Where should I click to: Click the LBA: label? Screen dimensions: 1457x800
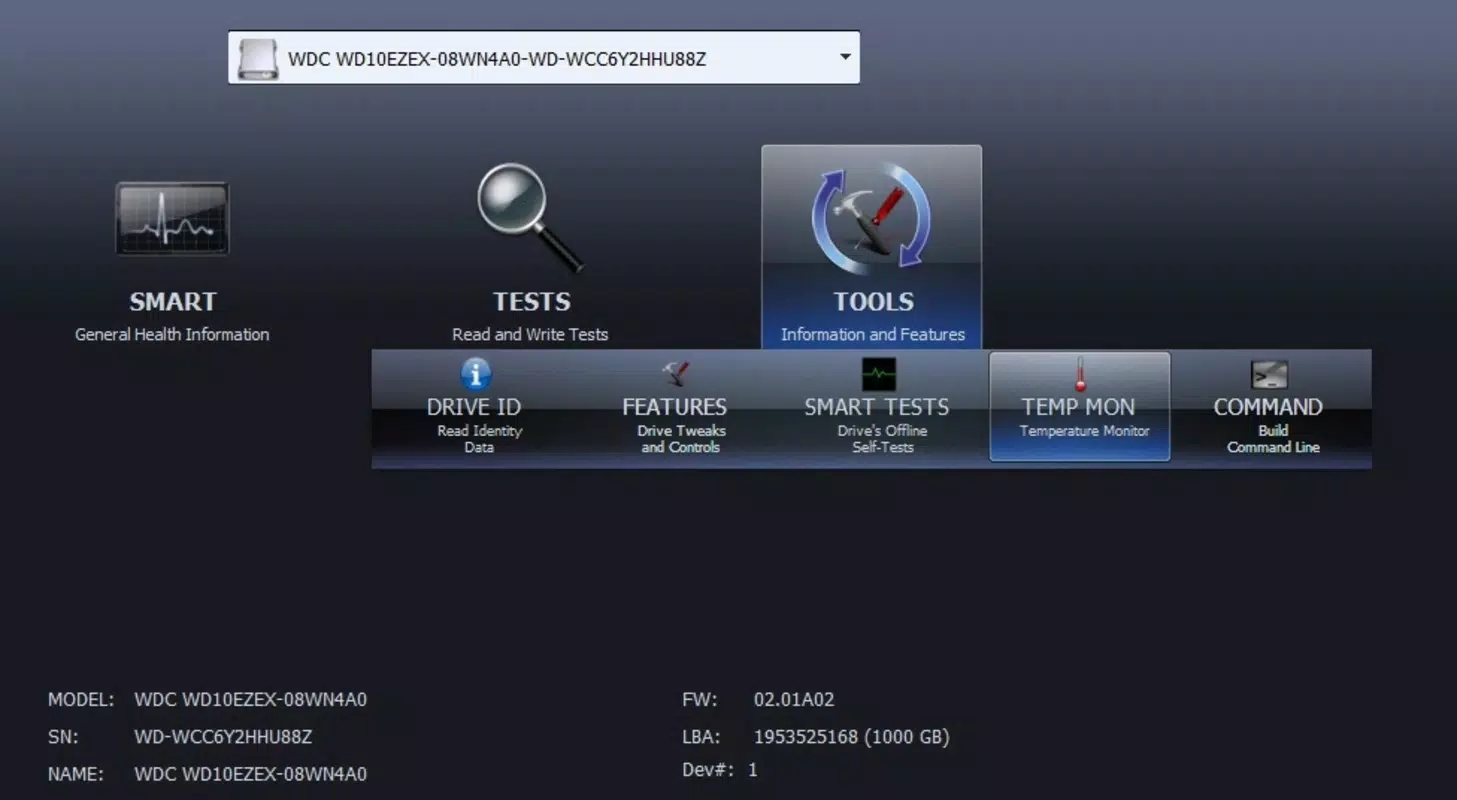point(702,737)
